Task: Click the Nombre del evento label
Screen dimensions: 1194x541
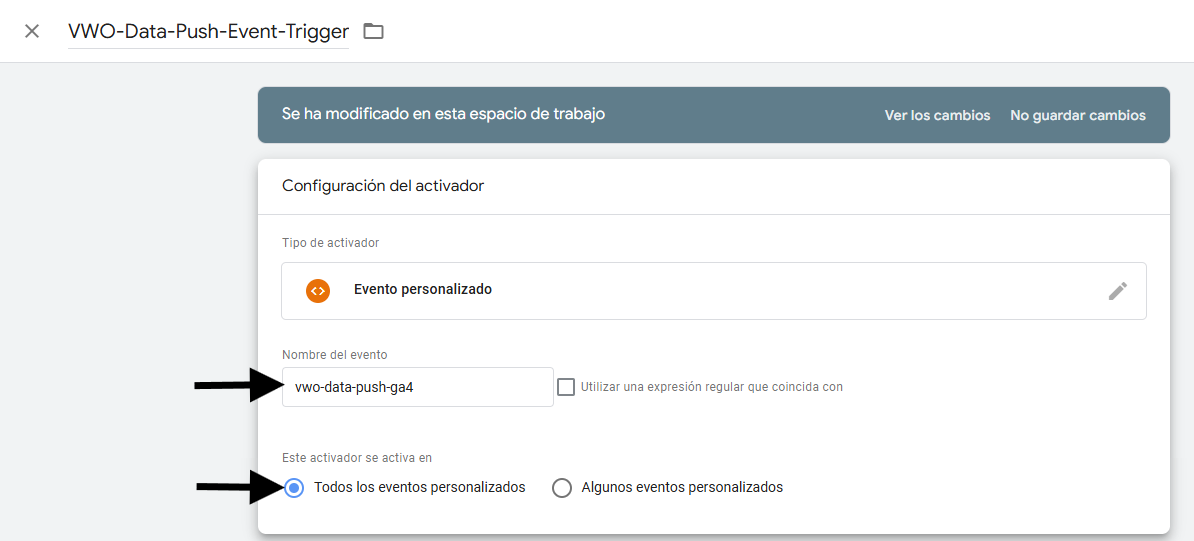Action: pyautogui.click(x=334, y=355)
